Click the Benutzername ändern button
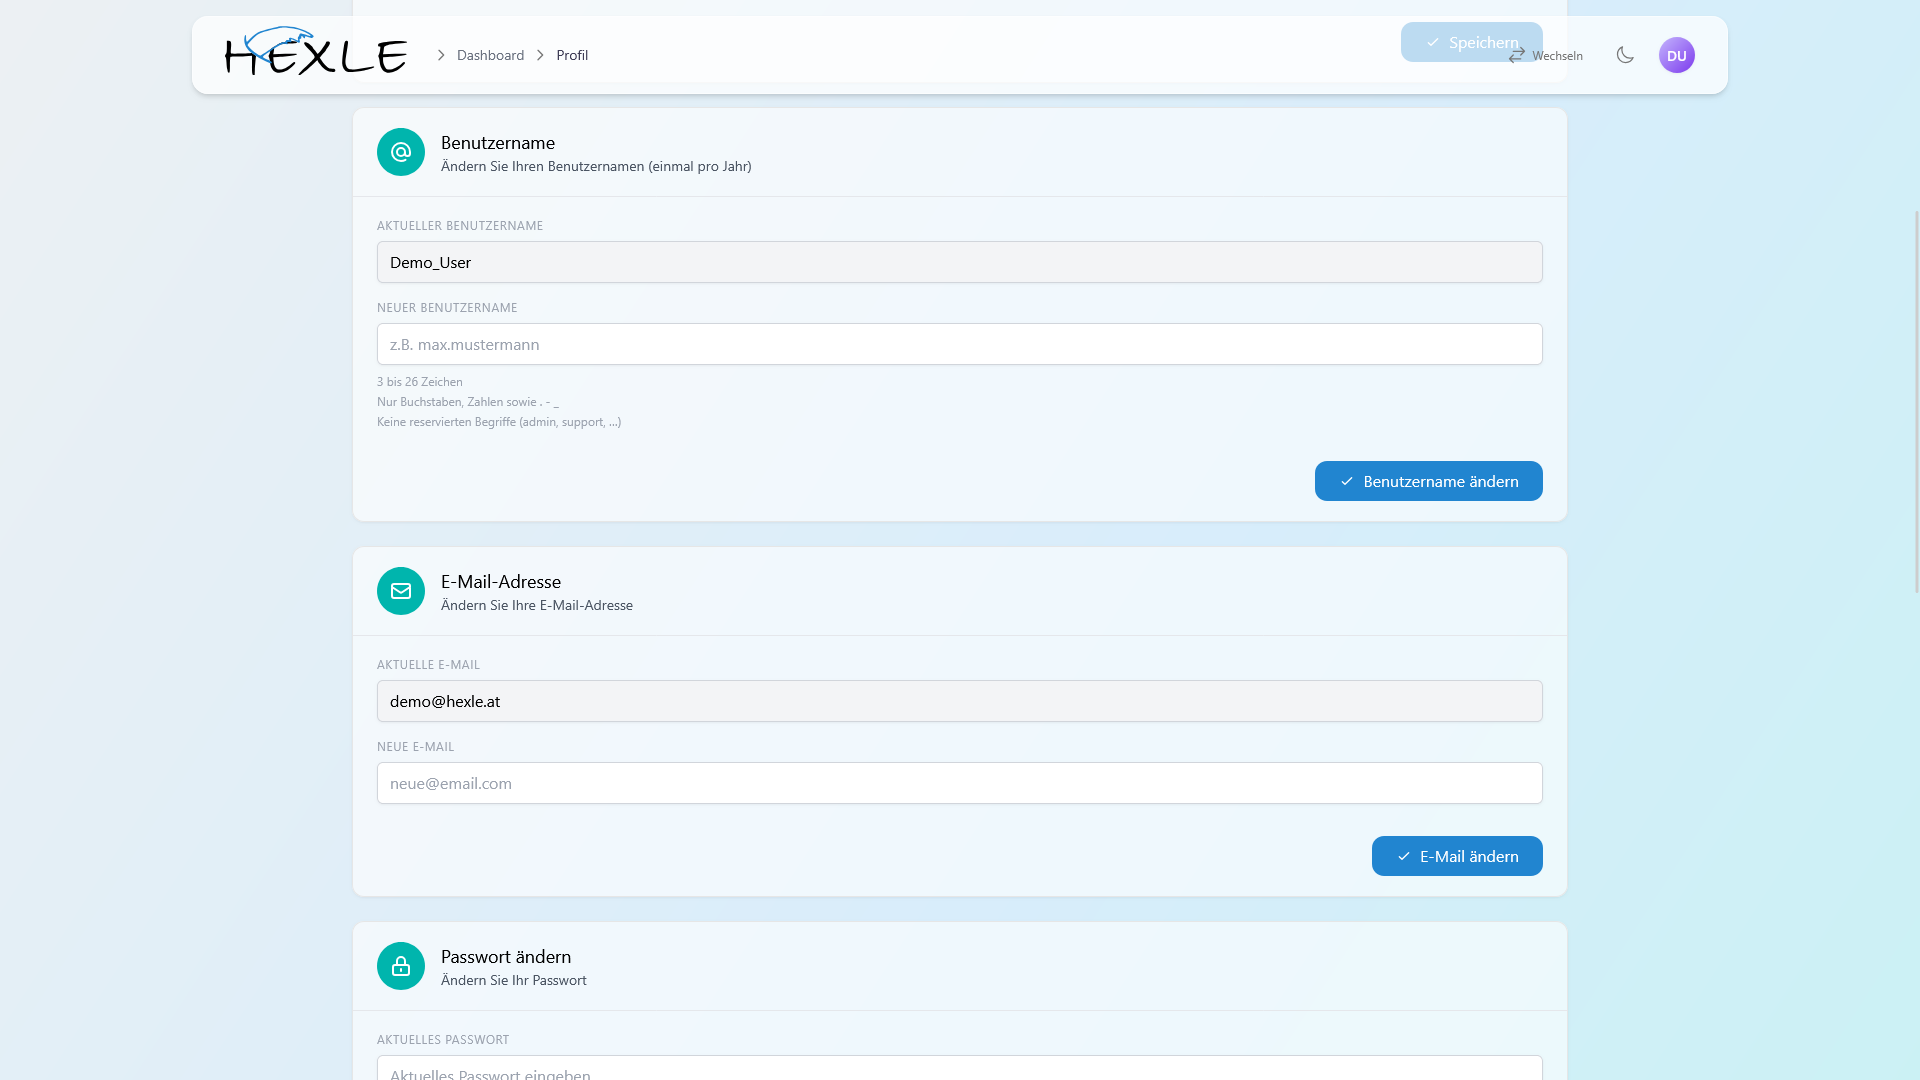 point(1428,481)
